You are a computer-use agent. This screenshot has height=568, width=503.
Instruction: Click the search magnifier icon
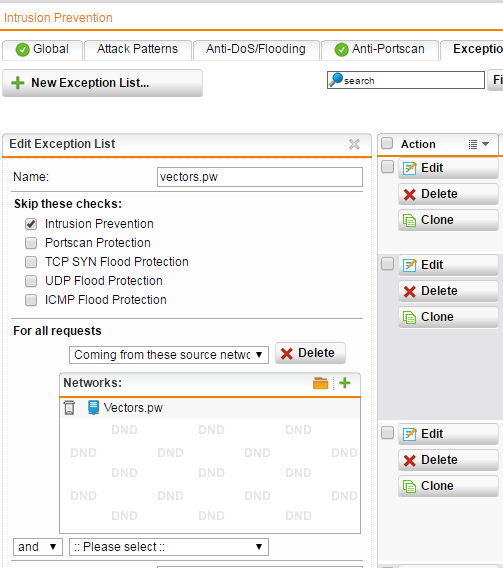pyautogui.click(x=336, y=80)
